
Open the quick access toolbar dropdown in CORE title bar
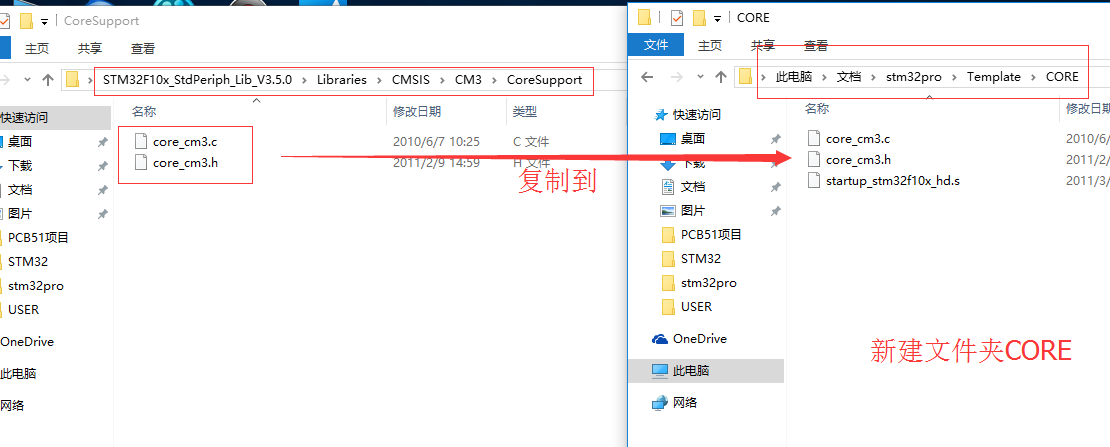[717, 18]
